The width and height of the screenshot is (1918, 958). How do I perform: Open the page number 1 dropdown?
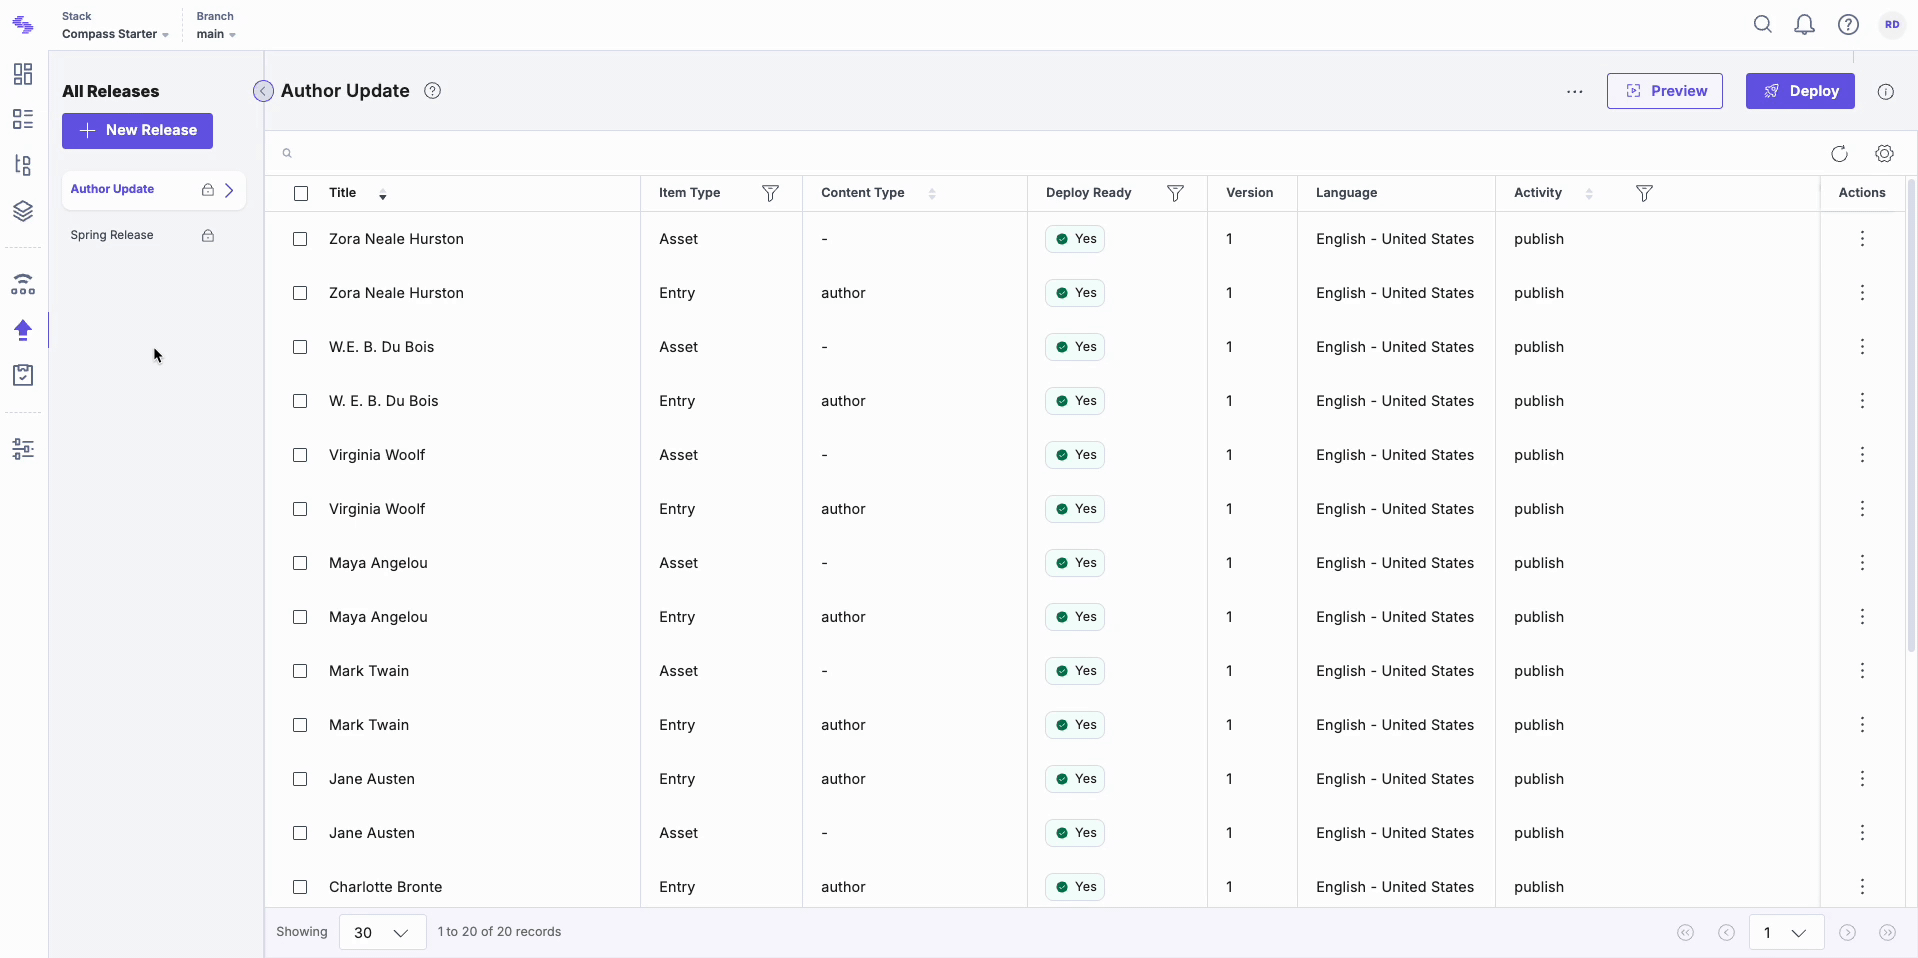coord(1786,932)
